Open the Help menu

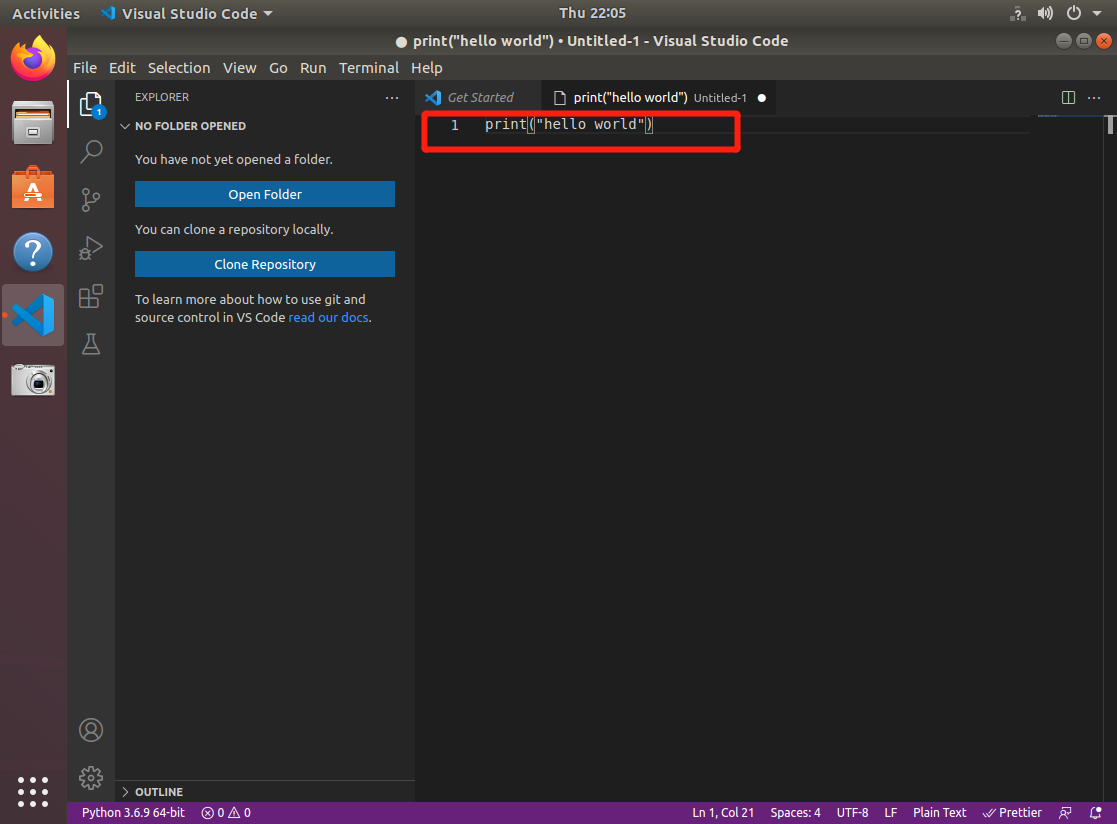pos(427,68)
